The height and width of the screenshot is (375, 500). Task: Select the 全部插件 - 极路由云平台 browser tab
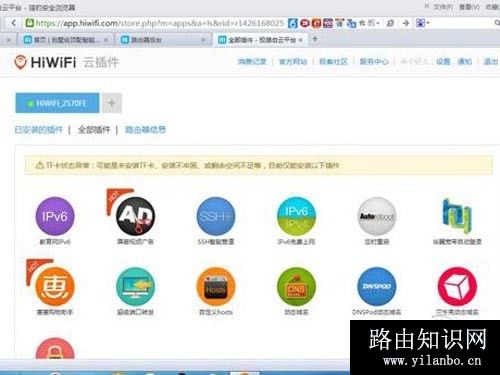260,40
